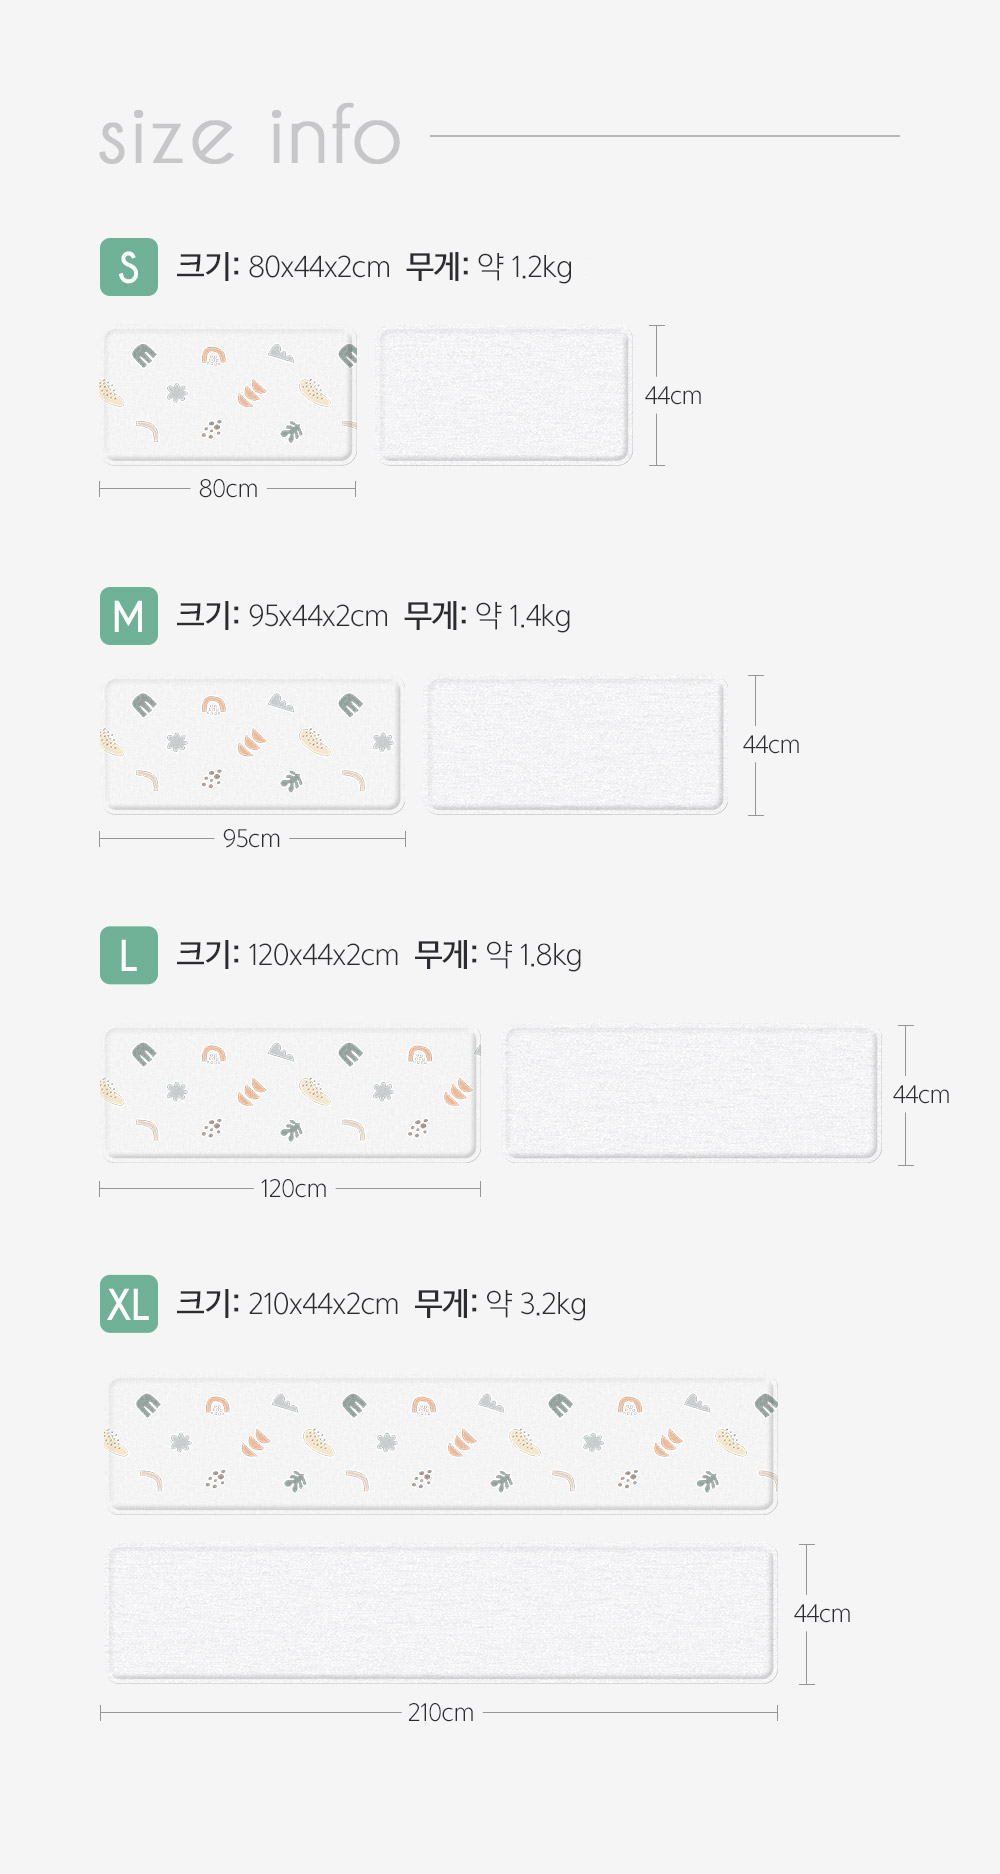Select the plain white S mat image

coord(505,396)
